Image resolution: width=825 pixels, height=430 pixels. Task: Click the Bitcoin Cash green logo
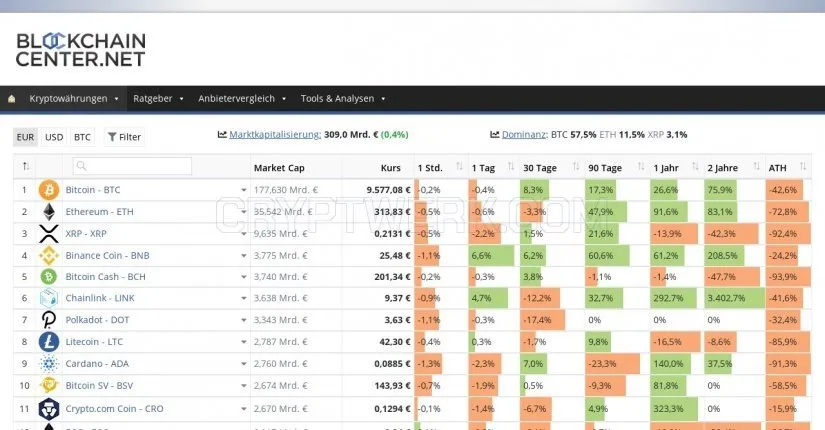(49, 276)
